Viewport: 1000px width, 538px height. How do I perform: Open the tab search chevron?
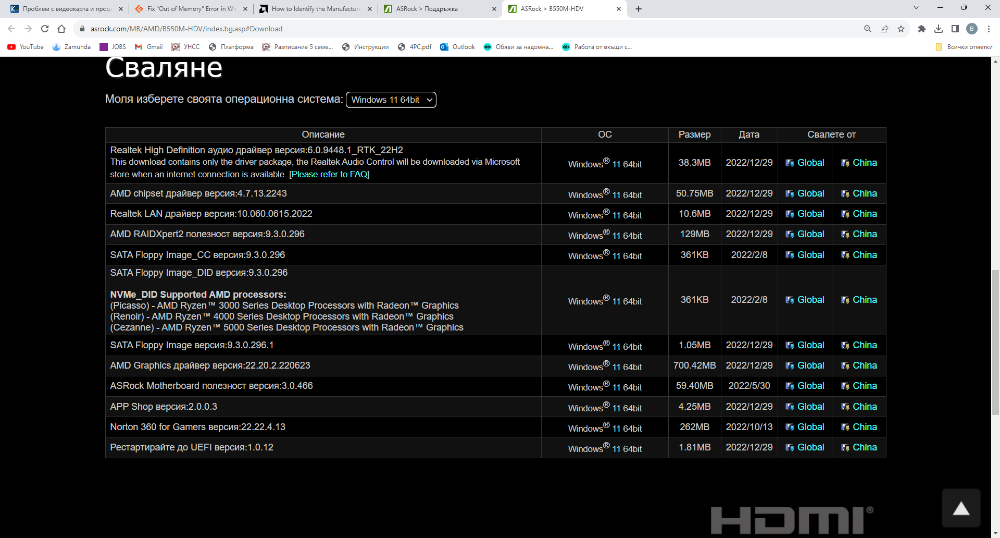pyautogui.click(x=916, y=8)
